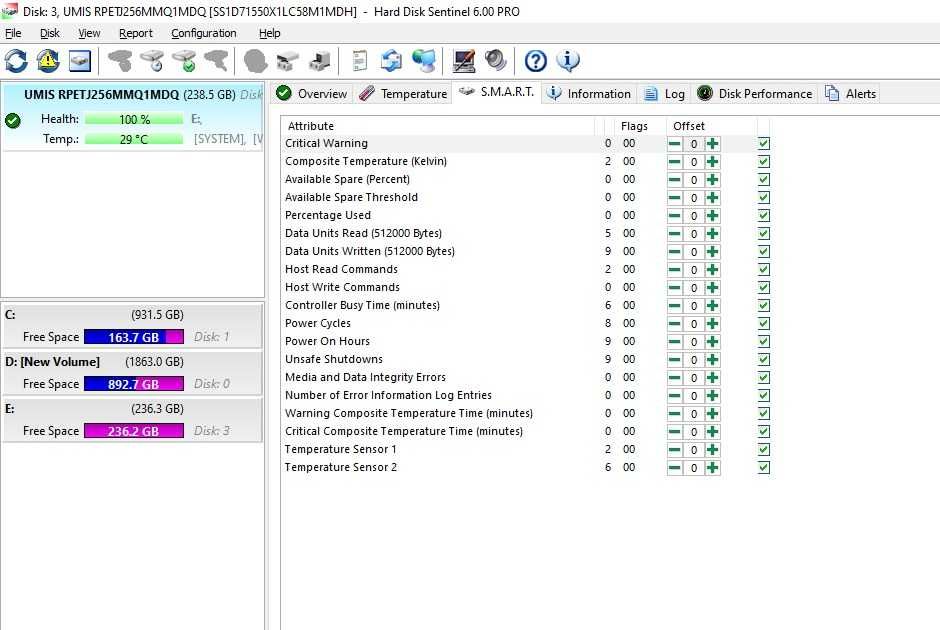
Task: Click the envelope with blue arrows icon
Action: (x=391, y=61)
